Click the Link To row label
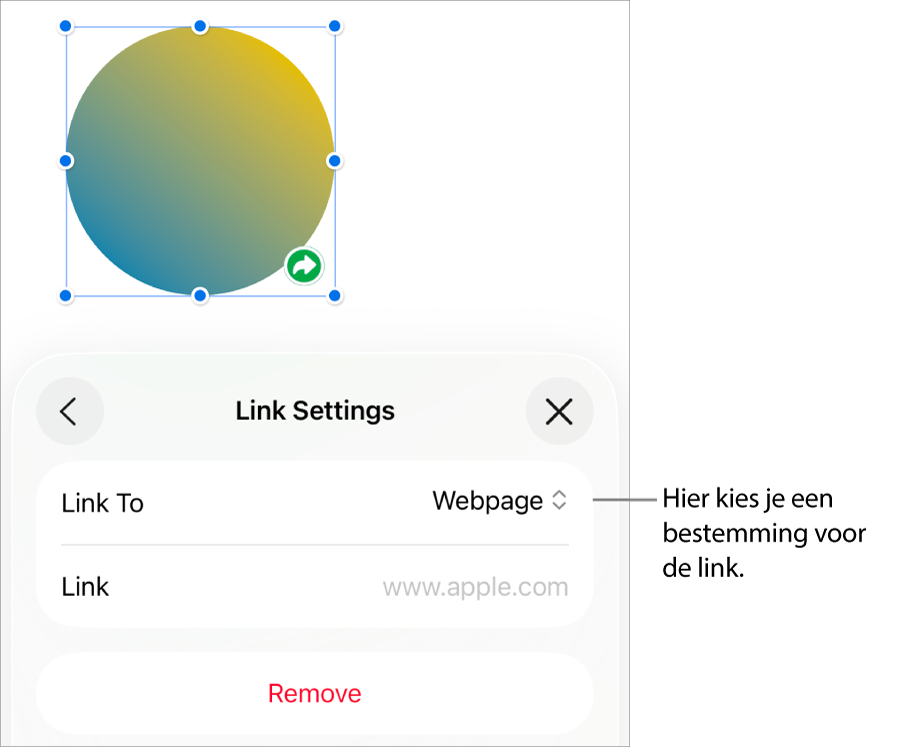Image resolution: width=902 pixels, height=748 pixels. click(102, 503)
